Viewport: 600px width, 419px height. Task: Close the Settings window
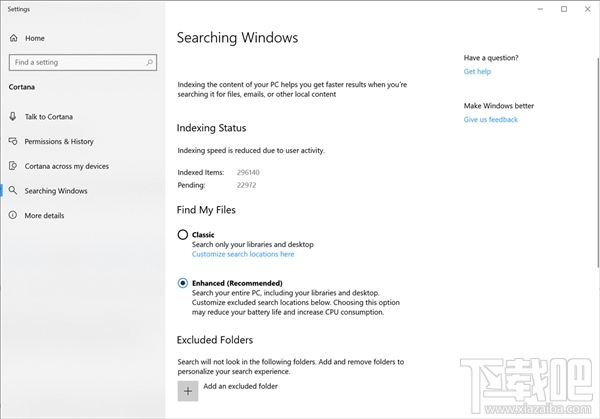click(588, 9)
